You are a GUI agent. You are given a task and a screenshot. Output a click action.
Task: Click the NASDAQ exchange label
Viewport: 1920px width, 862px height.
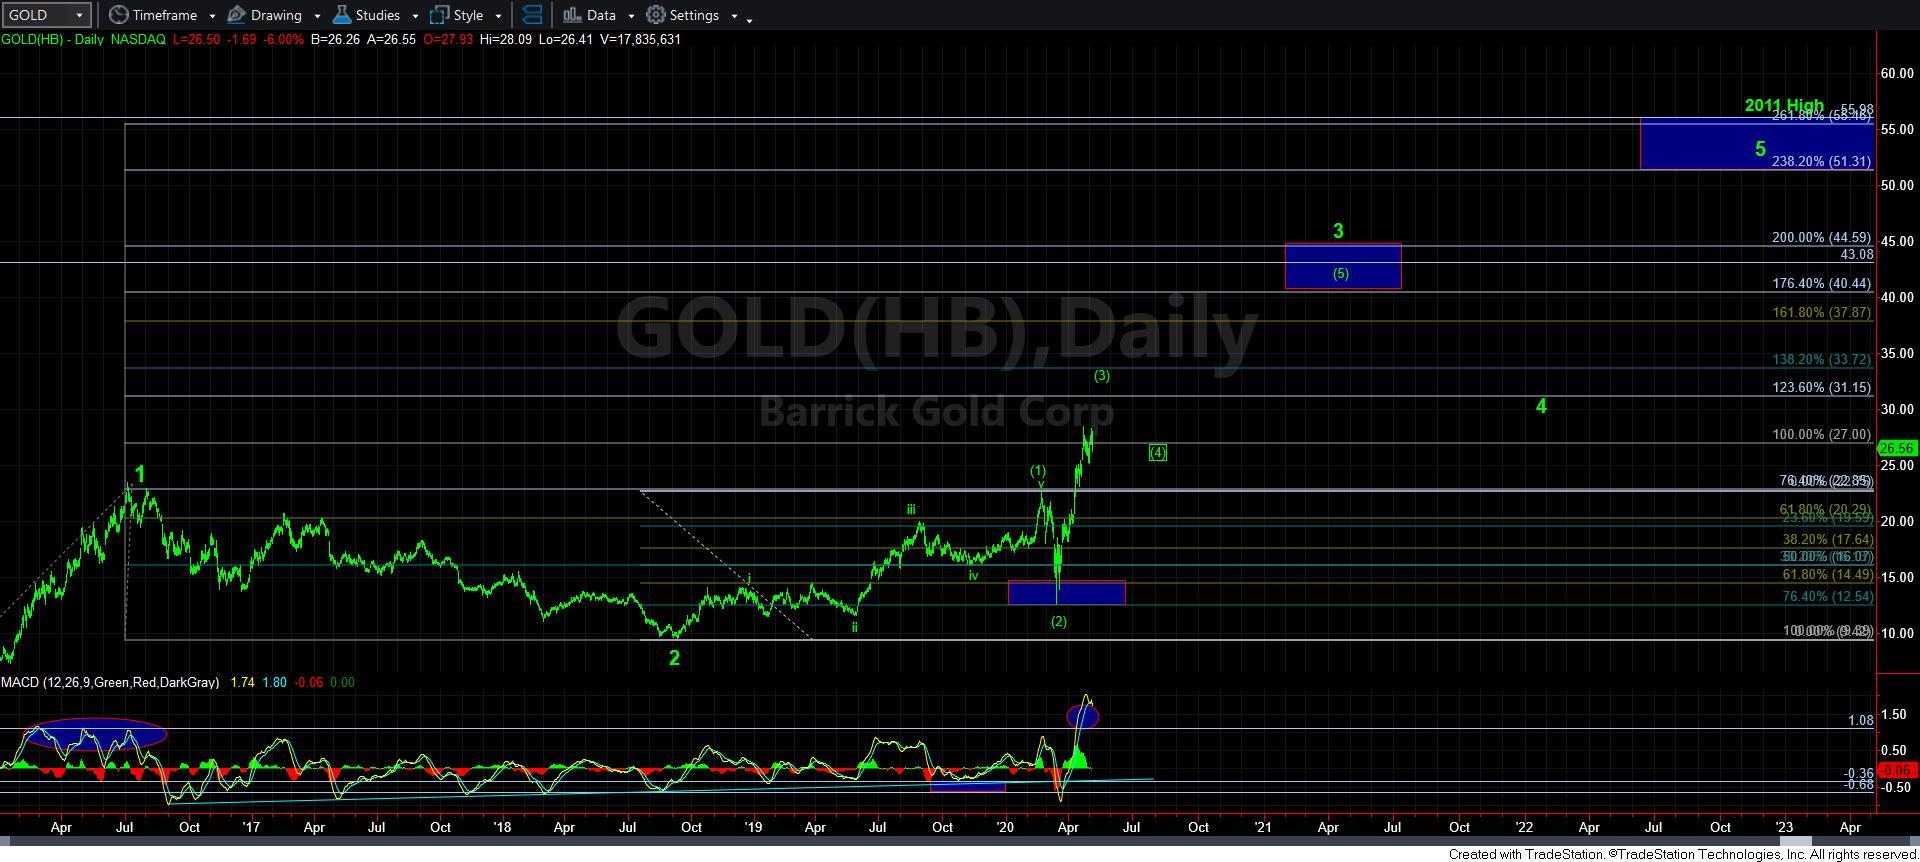point(139,39)
